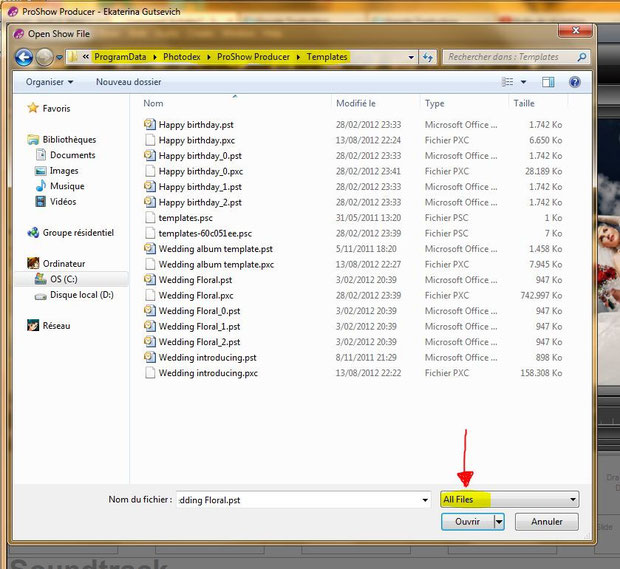Open Musique library in sidebar
The height and width of the screenshot is (569, 620).
(67, 186)
